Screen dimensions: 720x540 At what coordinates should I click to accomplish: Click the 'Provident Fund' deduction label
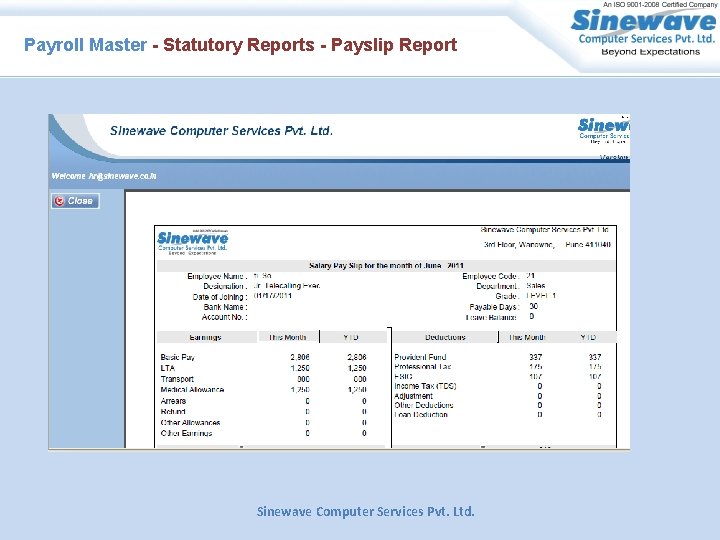tap(420, 357)
